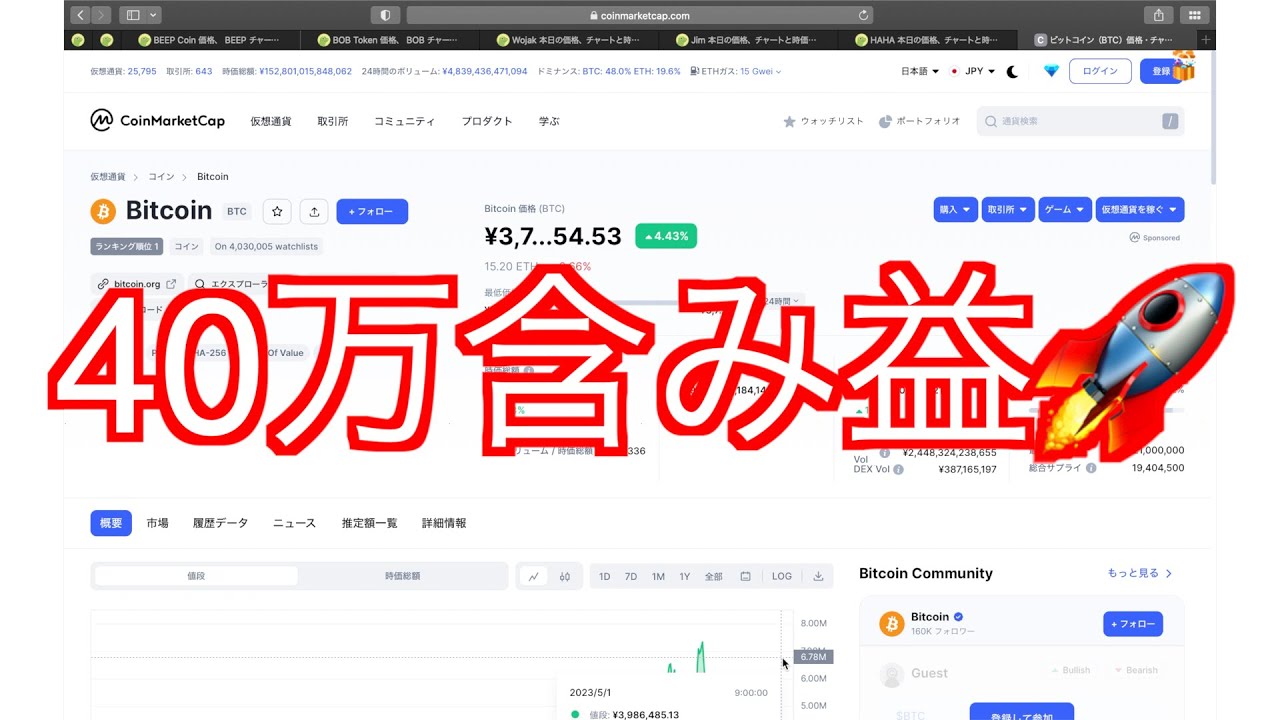Image resolution: width=1280 pixels, height=720 pixels.
Task: Set chart range to 1D
Action: (x=605, y=577)
